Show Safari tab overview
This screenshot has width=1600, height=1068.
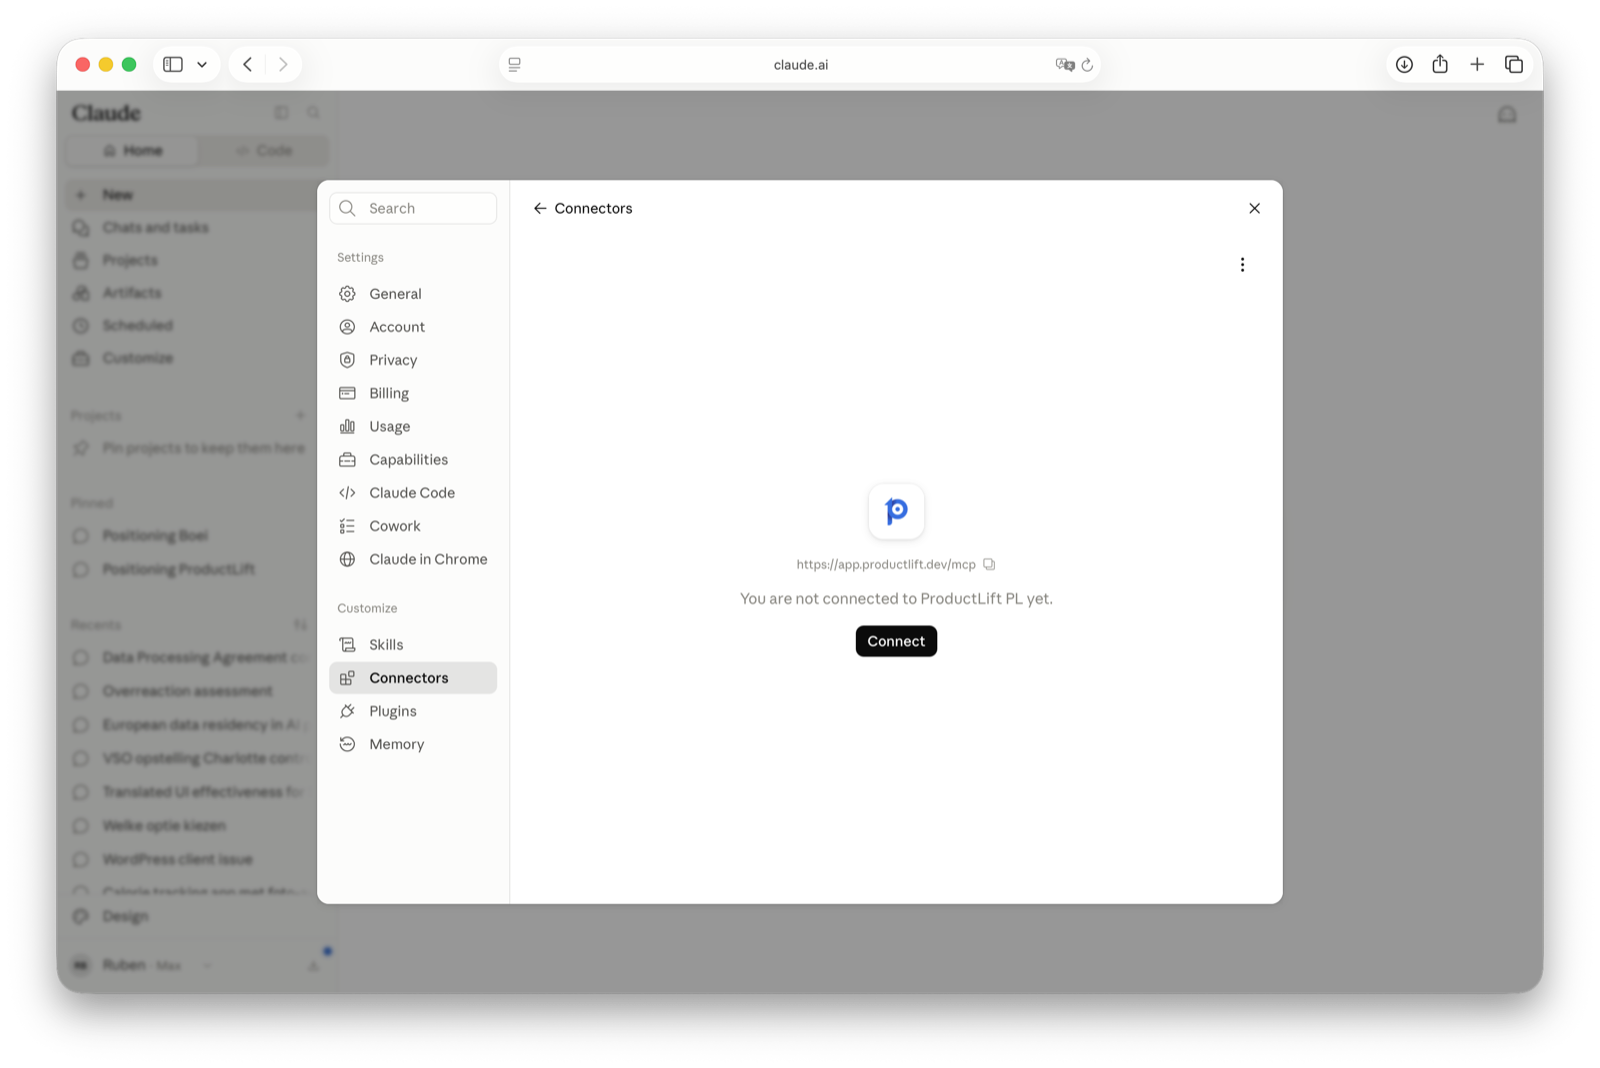(x=1514, y=64)
